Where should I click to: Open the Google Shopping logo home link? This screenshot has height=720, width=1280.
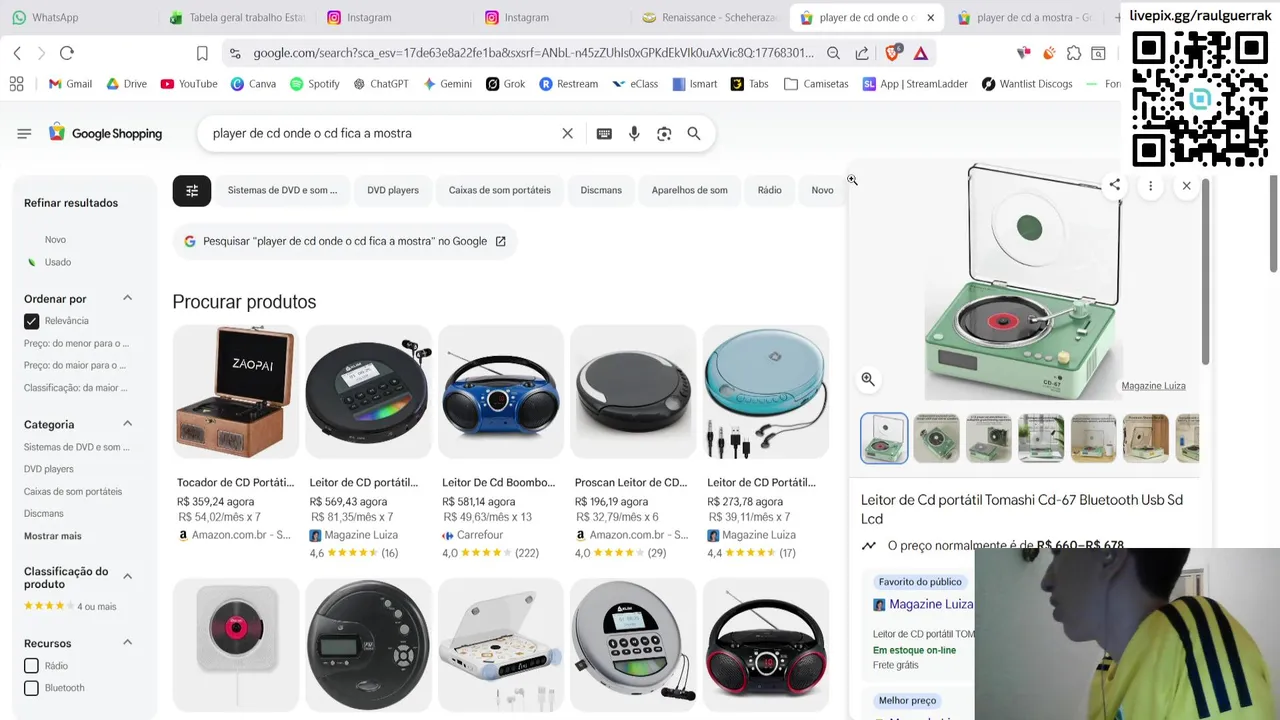click(x=105, y=133)
